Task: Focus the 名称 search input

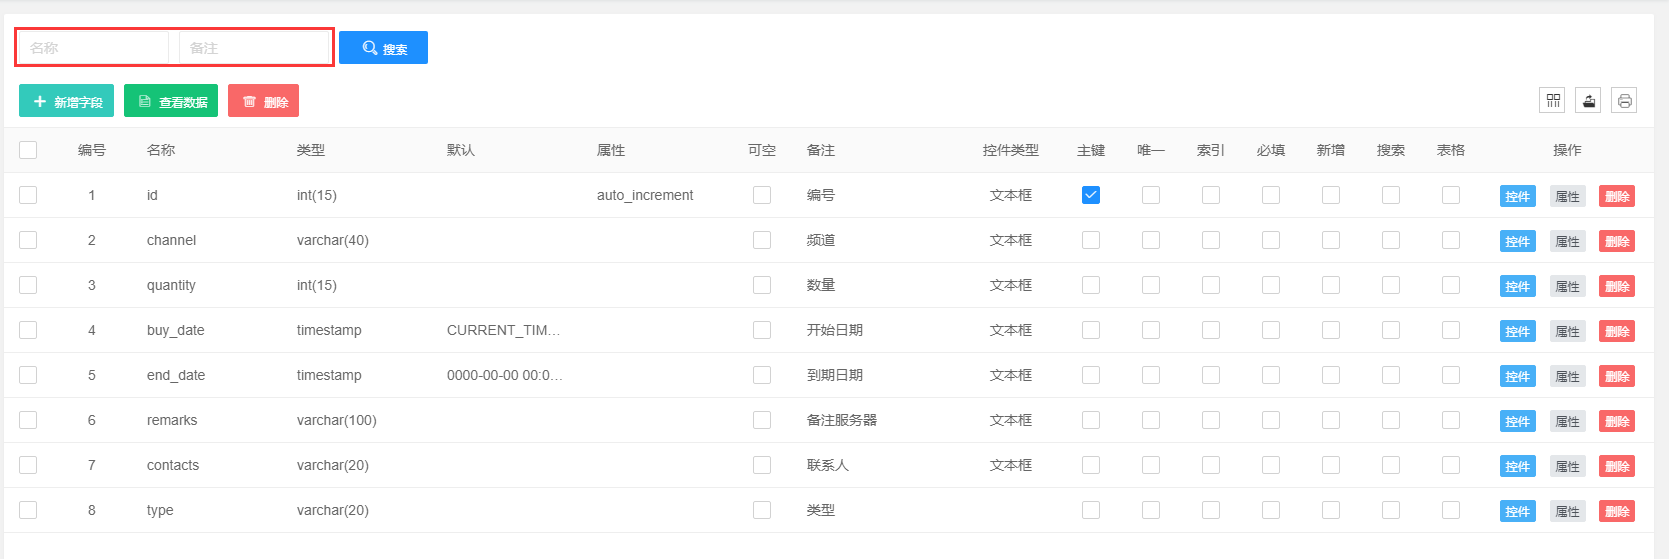Action: click(94, 48)
